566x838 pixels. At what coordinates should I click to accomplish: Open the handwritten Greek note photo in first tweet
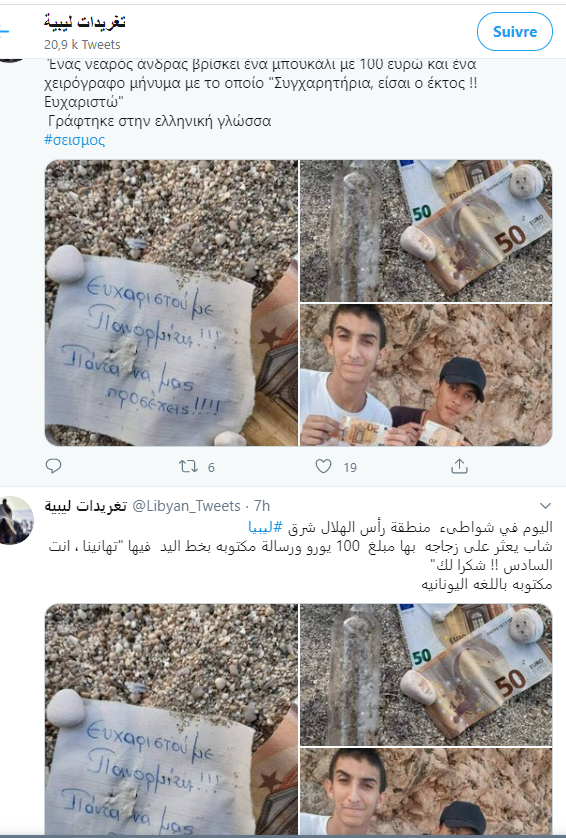click(171, 303)
